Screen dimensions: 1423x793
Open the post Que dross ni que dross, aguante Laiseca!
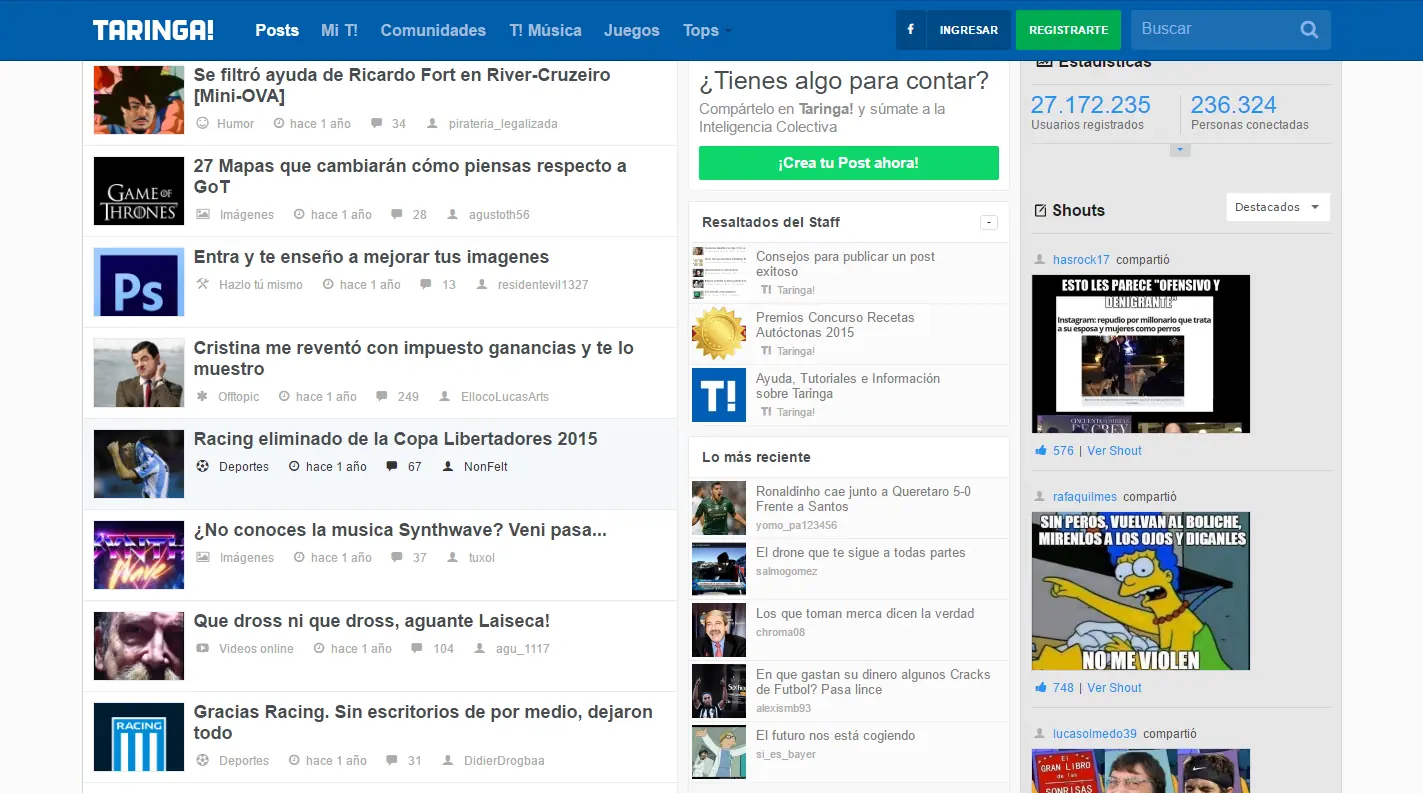(371, 620)
